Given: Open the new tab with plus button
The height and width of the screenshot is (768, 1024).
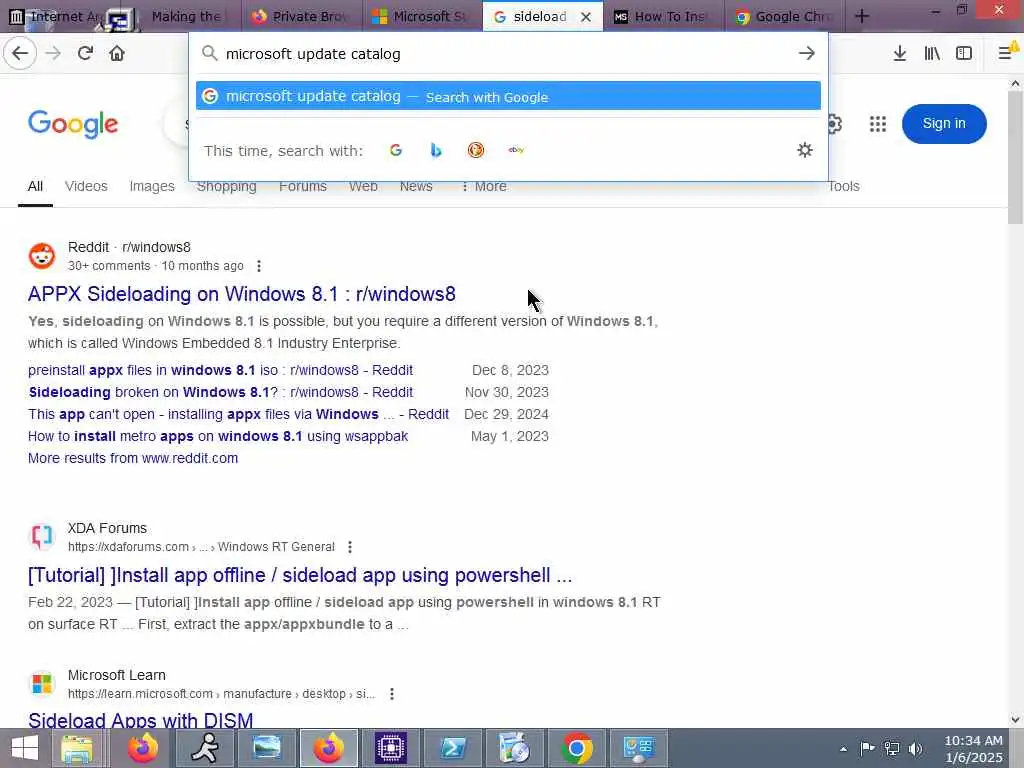Looking at the screenshot, I should point(862,16).
